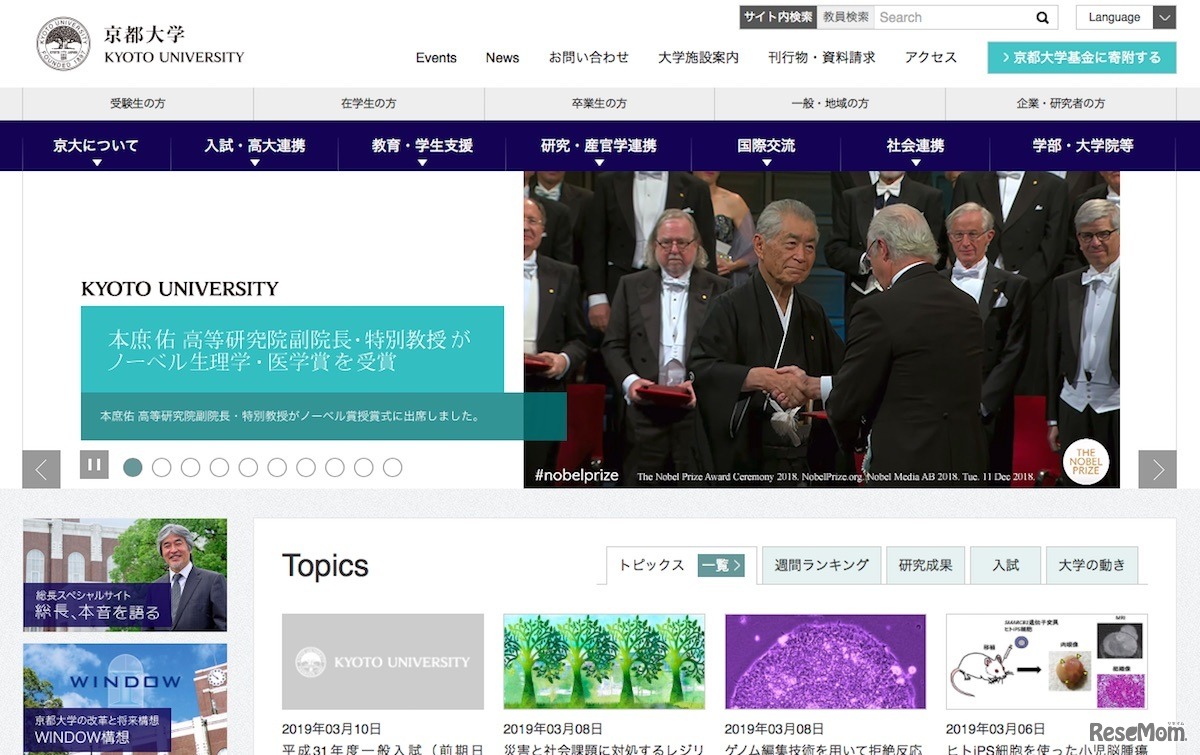This screenshot has width=1200, height=755.
Task: Click 卒業生の方 audience link
Action: (599, 104)
